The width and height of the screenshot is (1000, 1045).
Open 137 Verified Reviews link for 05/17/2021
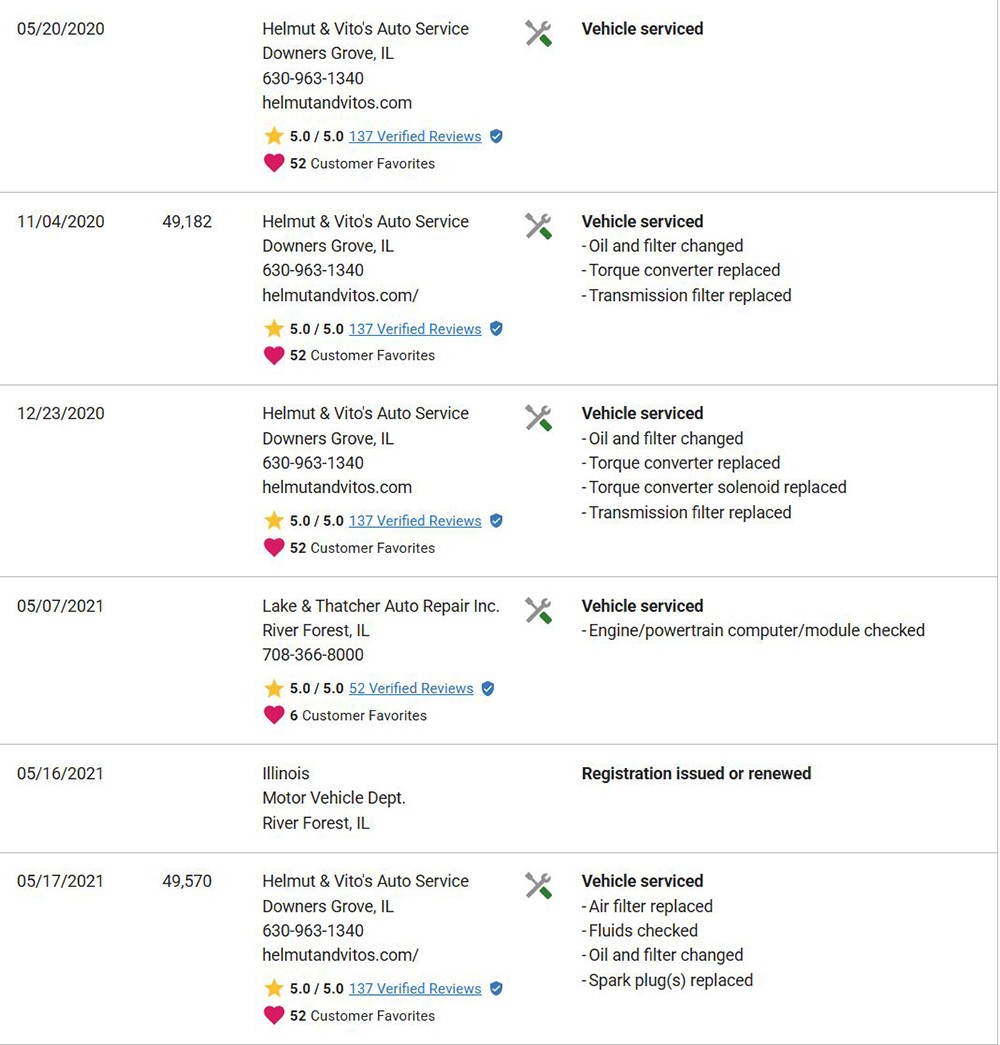415,989
